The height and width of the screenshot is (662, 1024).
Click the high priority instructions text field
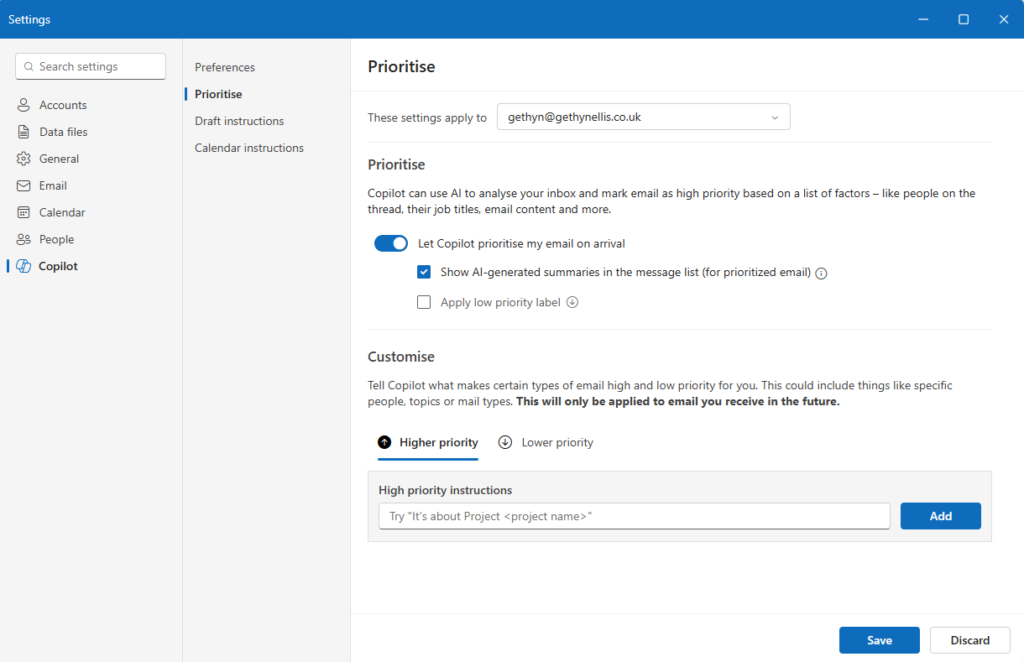coord(634,516)
